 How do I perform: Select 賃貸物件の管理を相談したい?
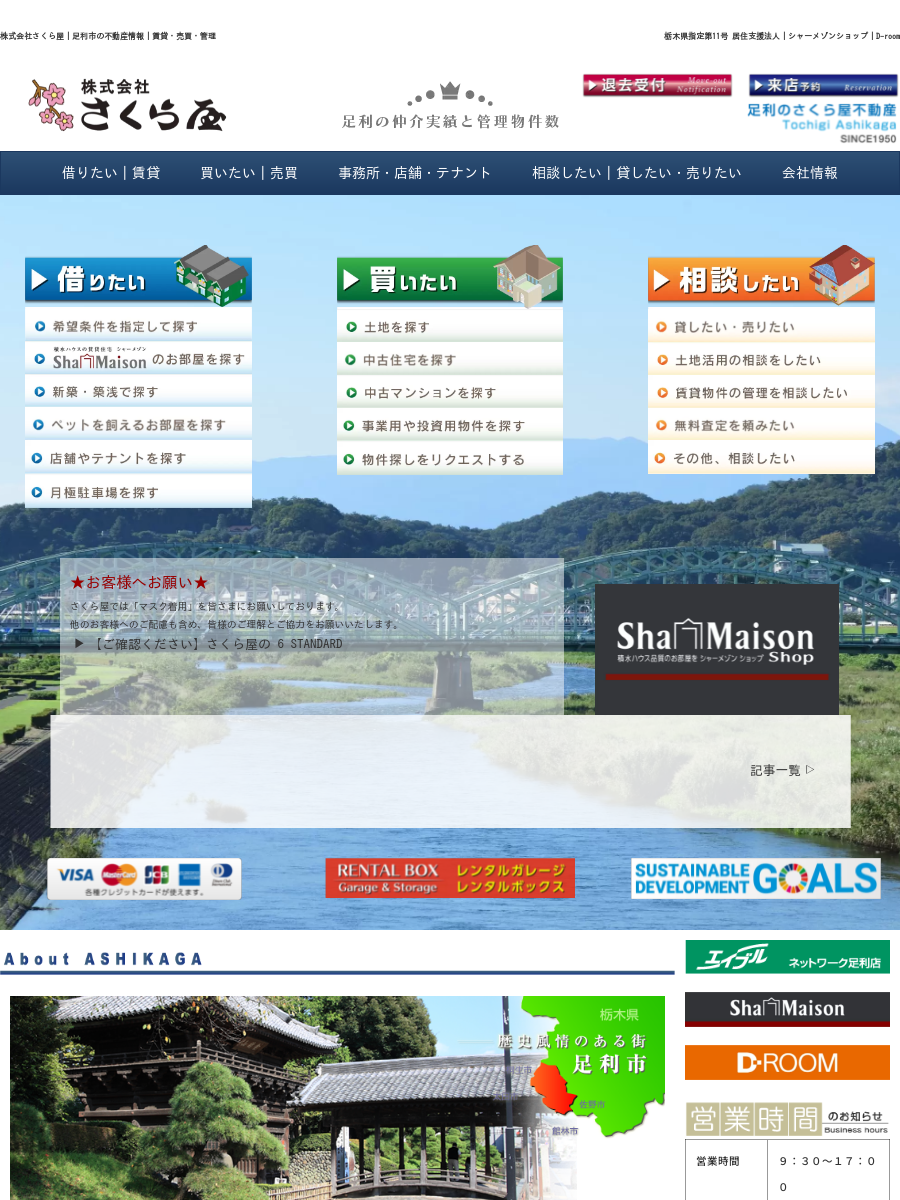coord(761,392)
